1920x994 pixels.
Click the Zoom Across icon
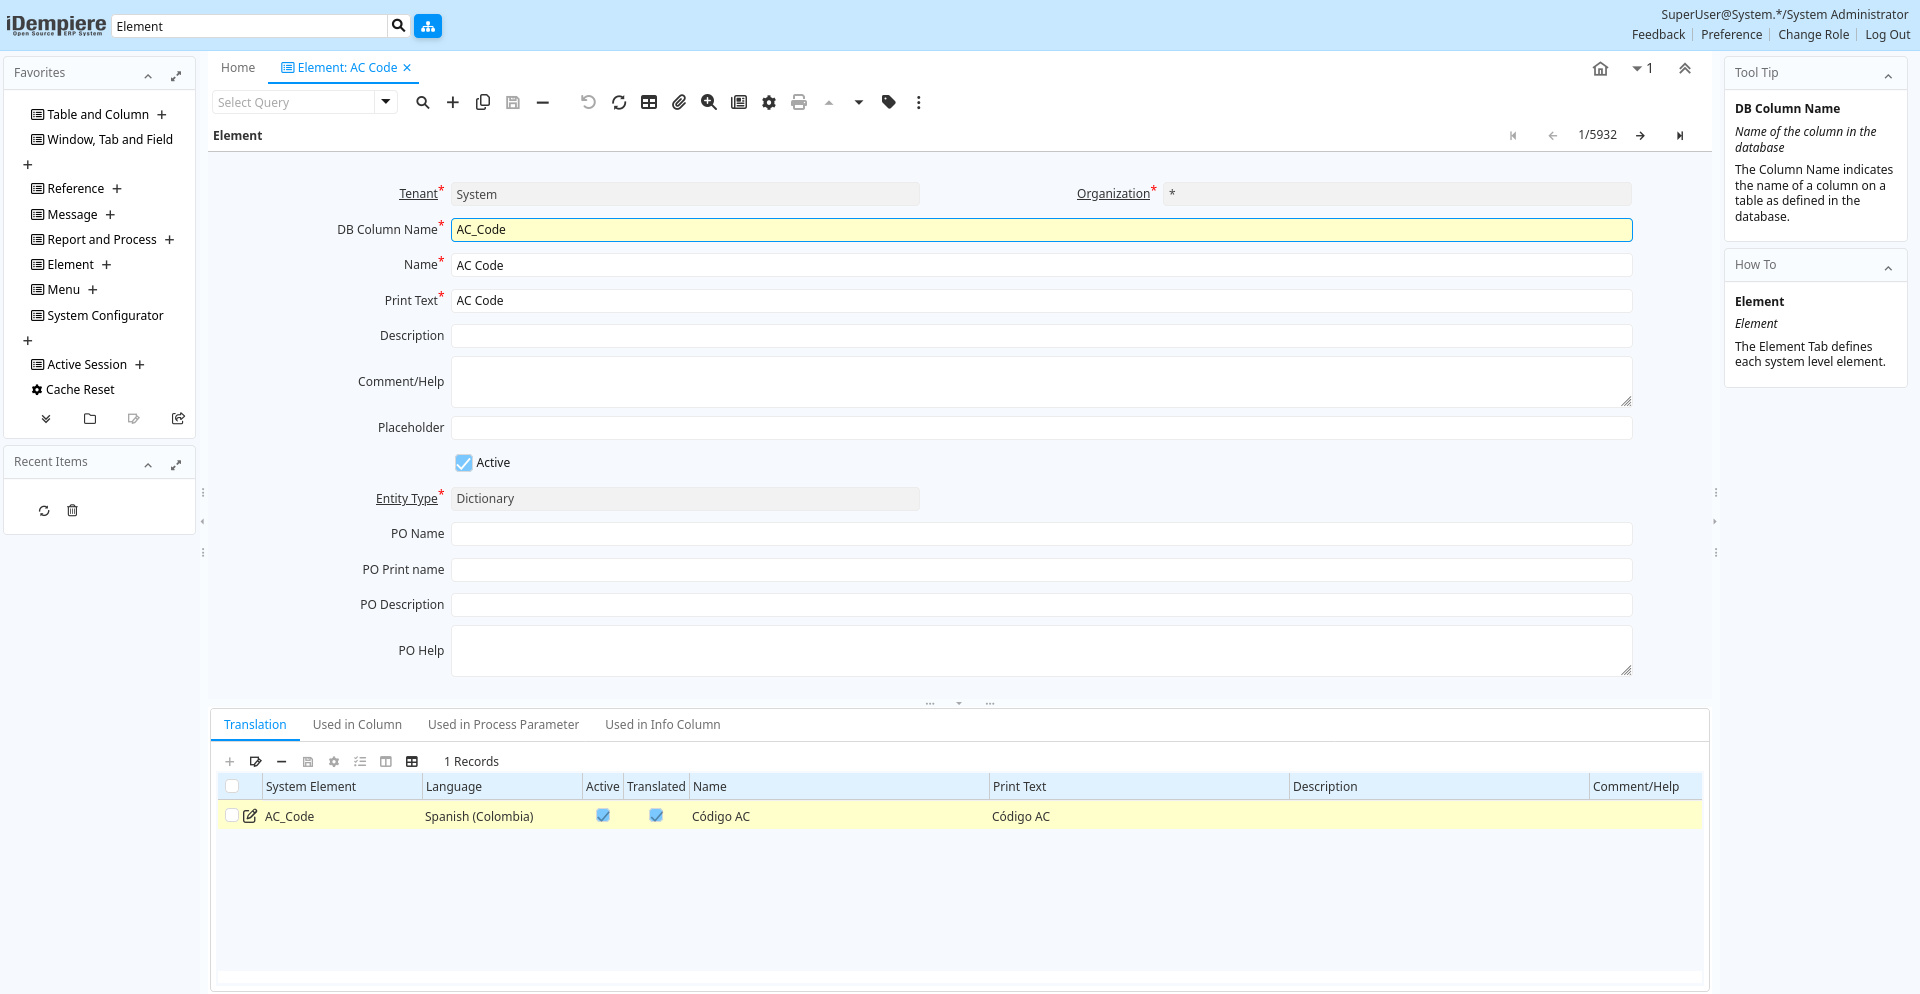tap(709, 102)
